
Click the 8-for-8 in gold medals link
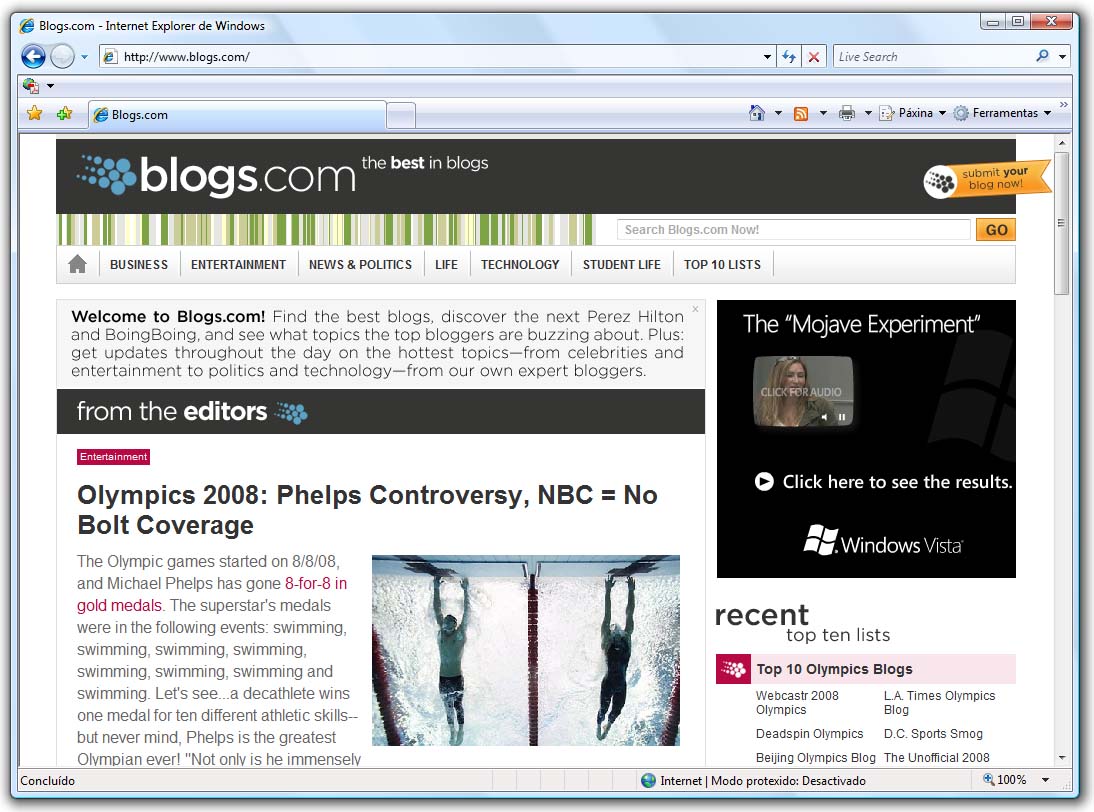point(211,594)
